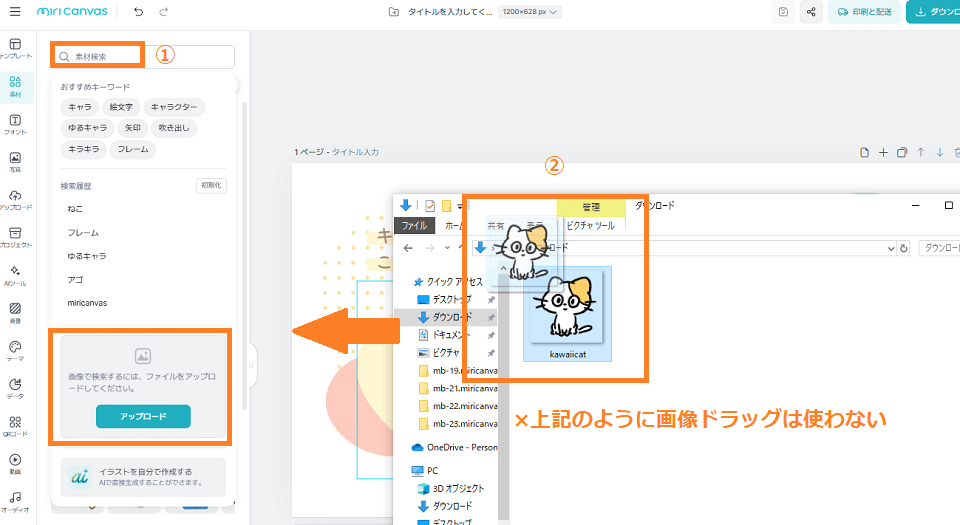Image resolution: width=960 pixels, height=525 pixels.
Task: Add a new page with plus icon
Action: click(883, 152)
